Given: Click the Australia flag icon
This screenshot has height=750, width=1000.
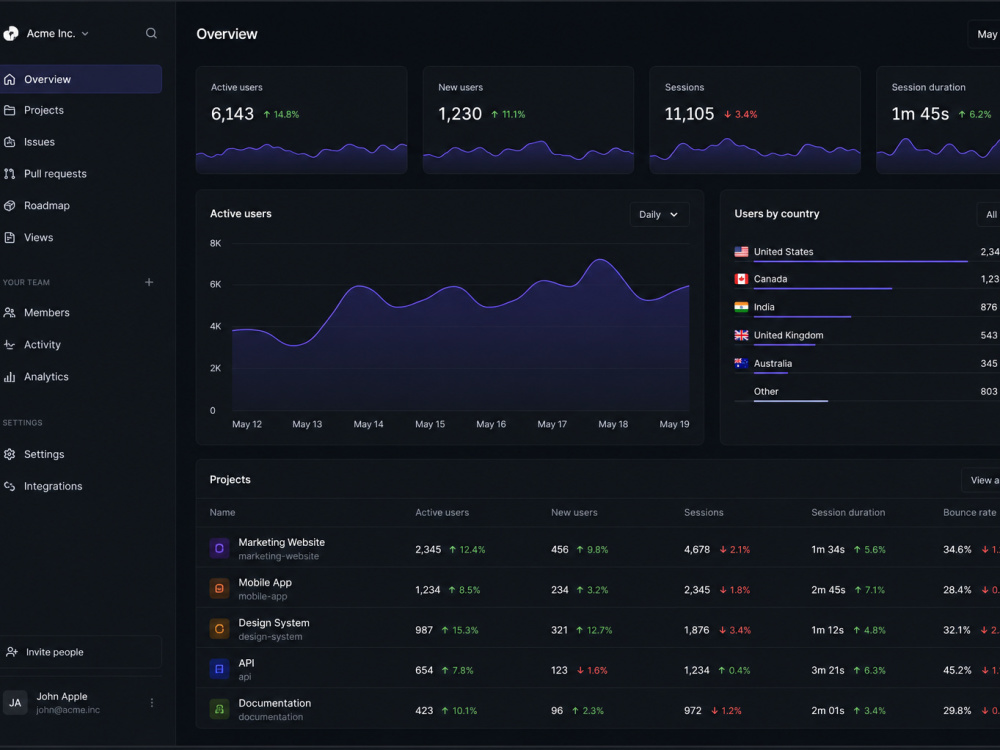Looking at the screenshot, I should (741, 364).
